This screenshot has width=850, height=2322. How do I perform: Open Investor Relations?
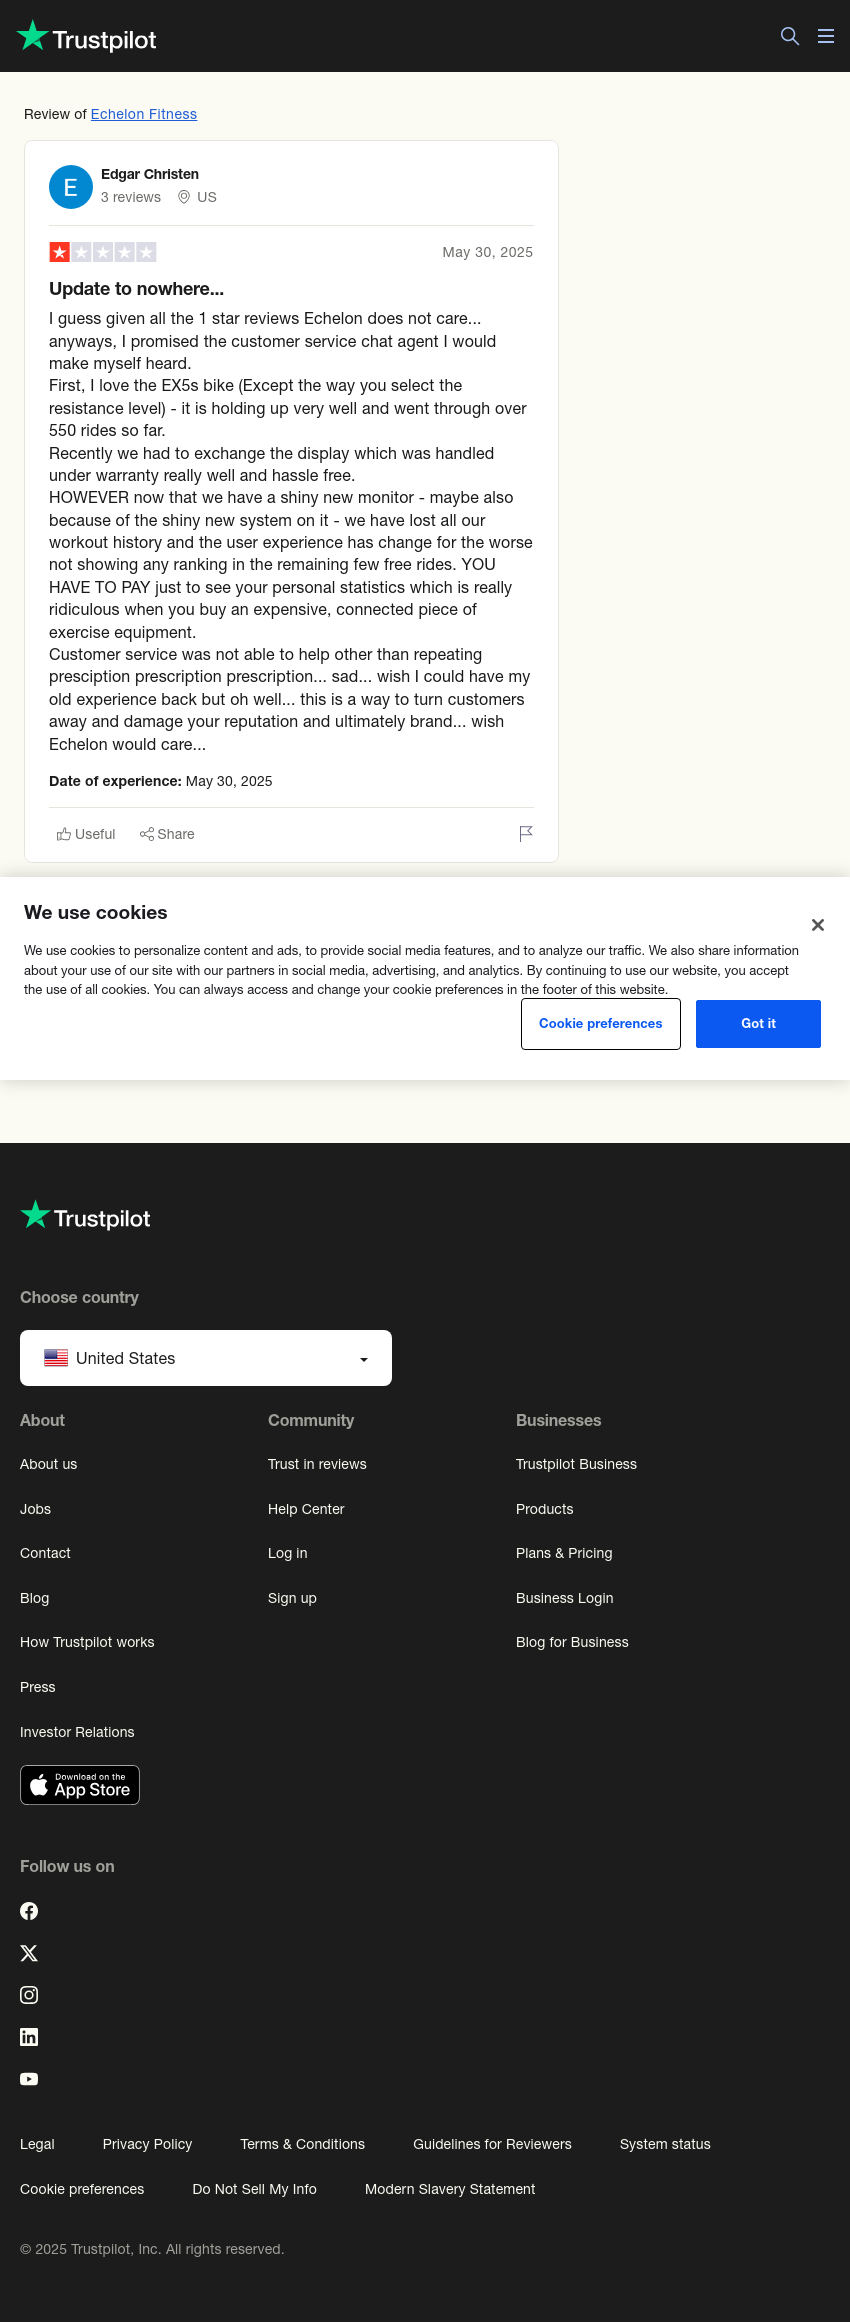click(x=77, y=1732)
